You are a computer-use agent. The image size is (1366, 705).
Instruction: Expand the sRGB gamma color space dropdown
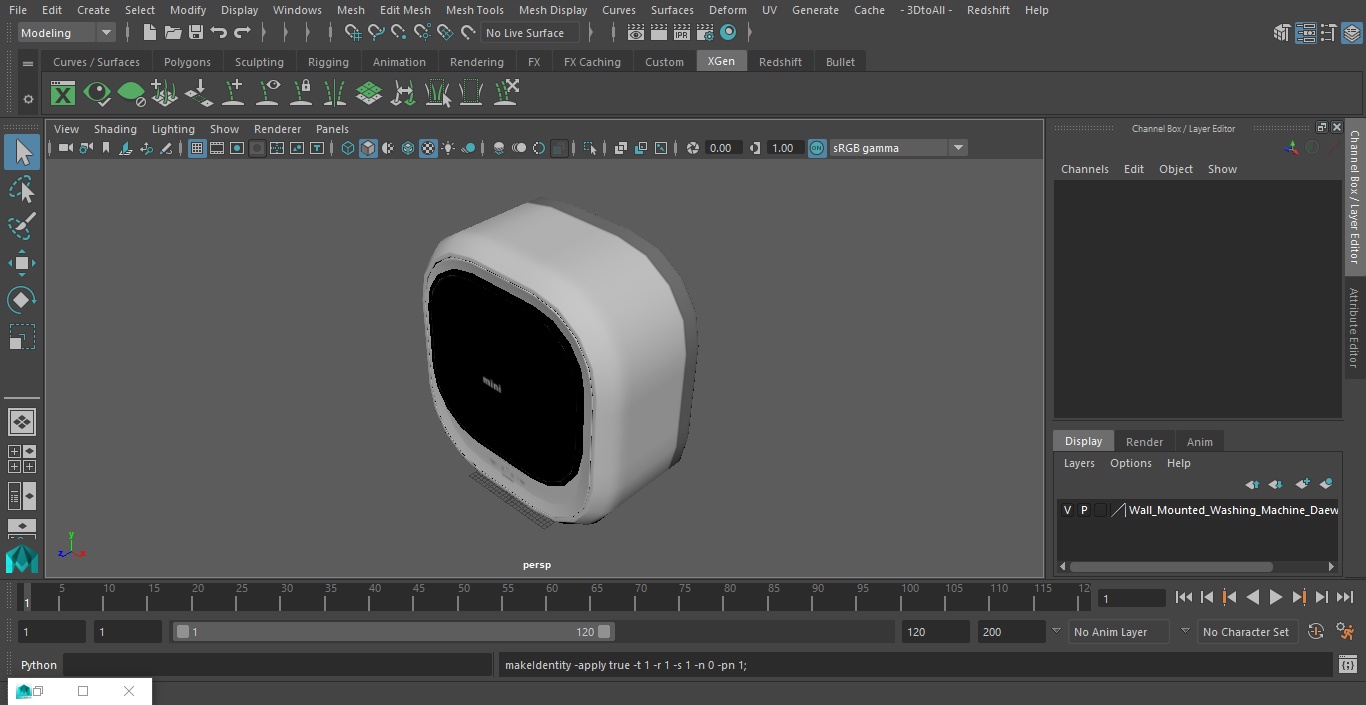click(x=957, y=148)
